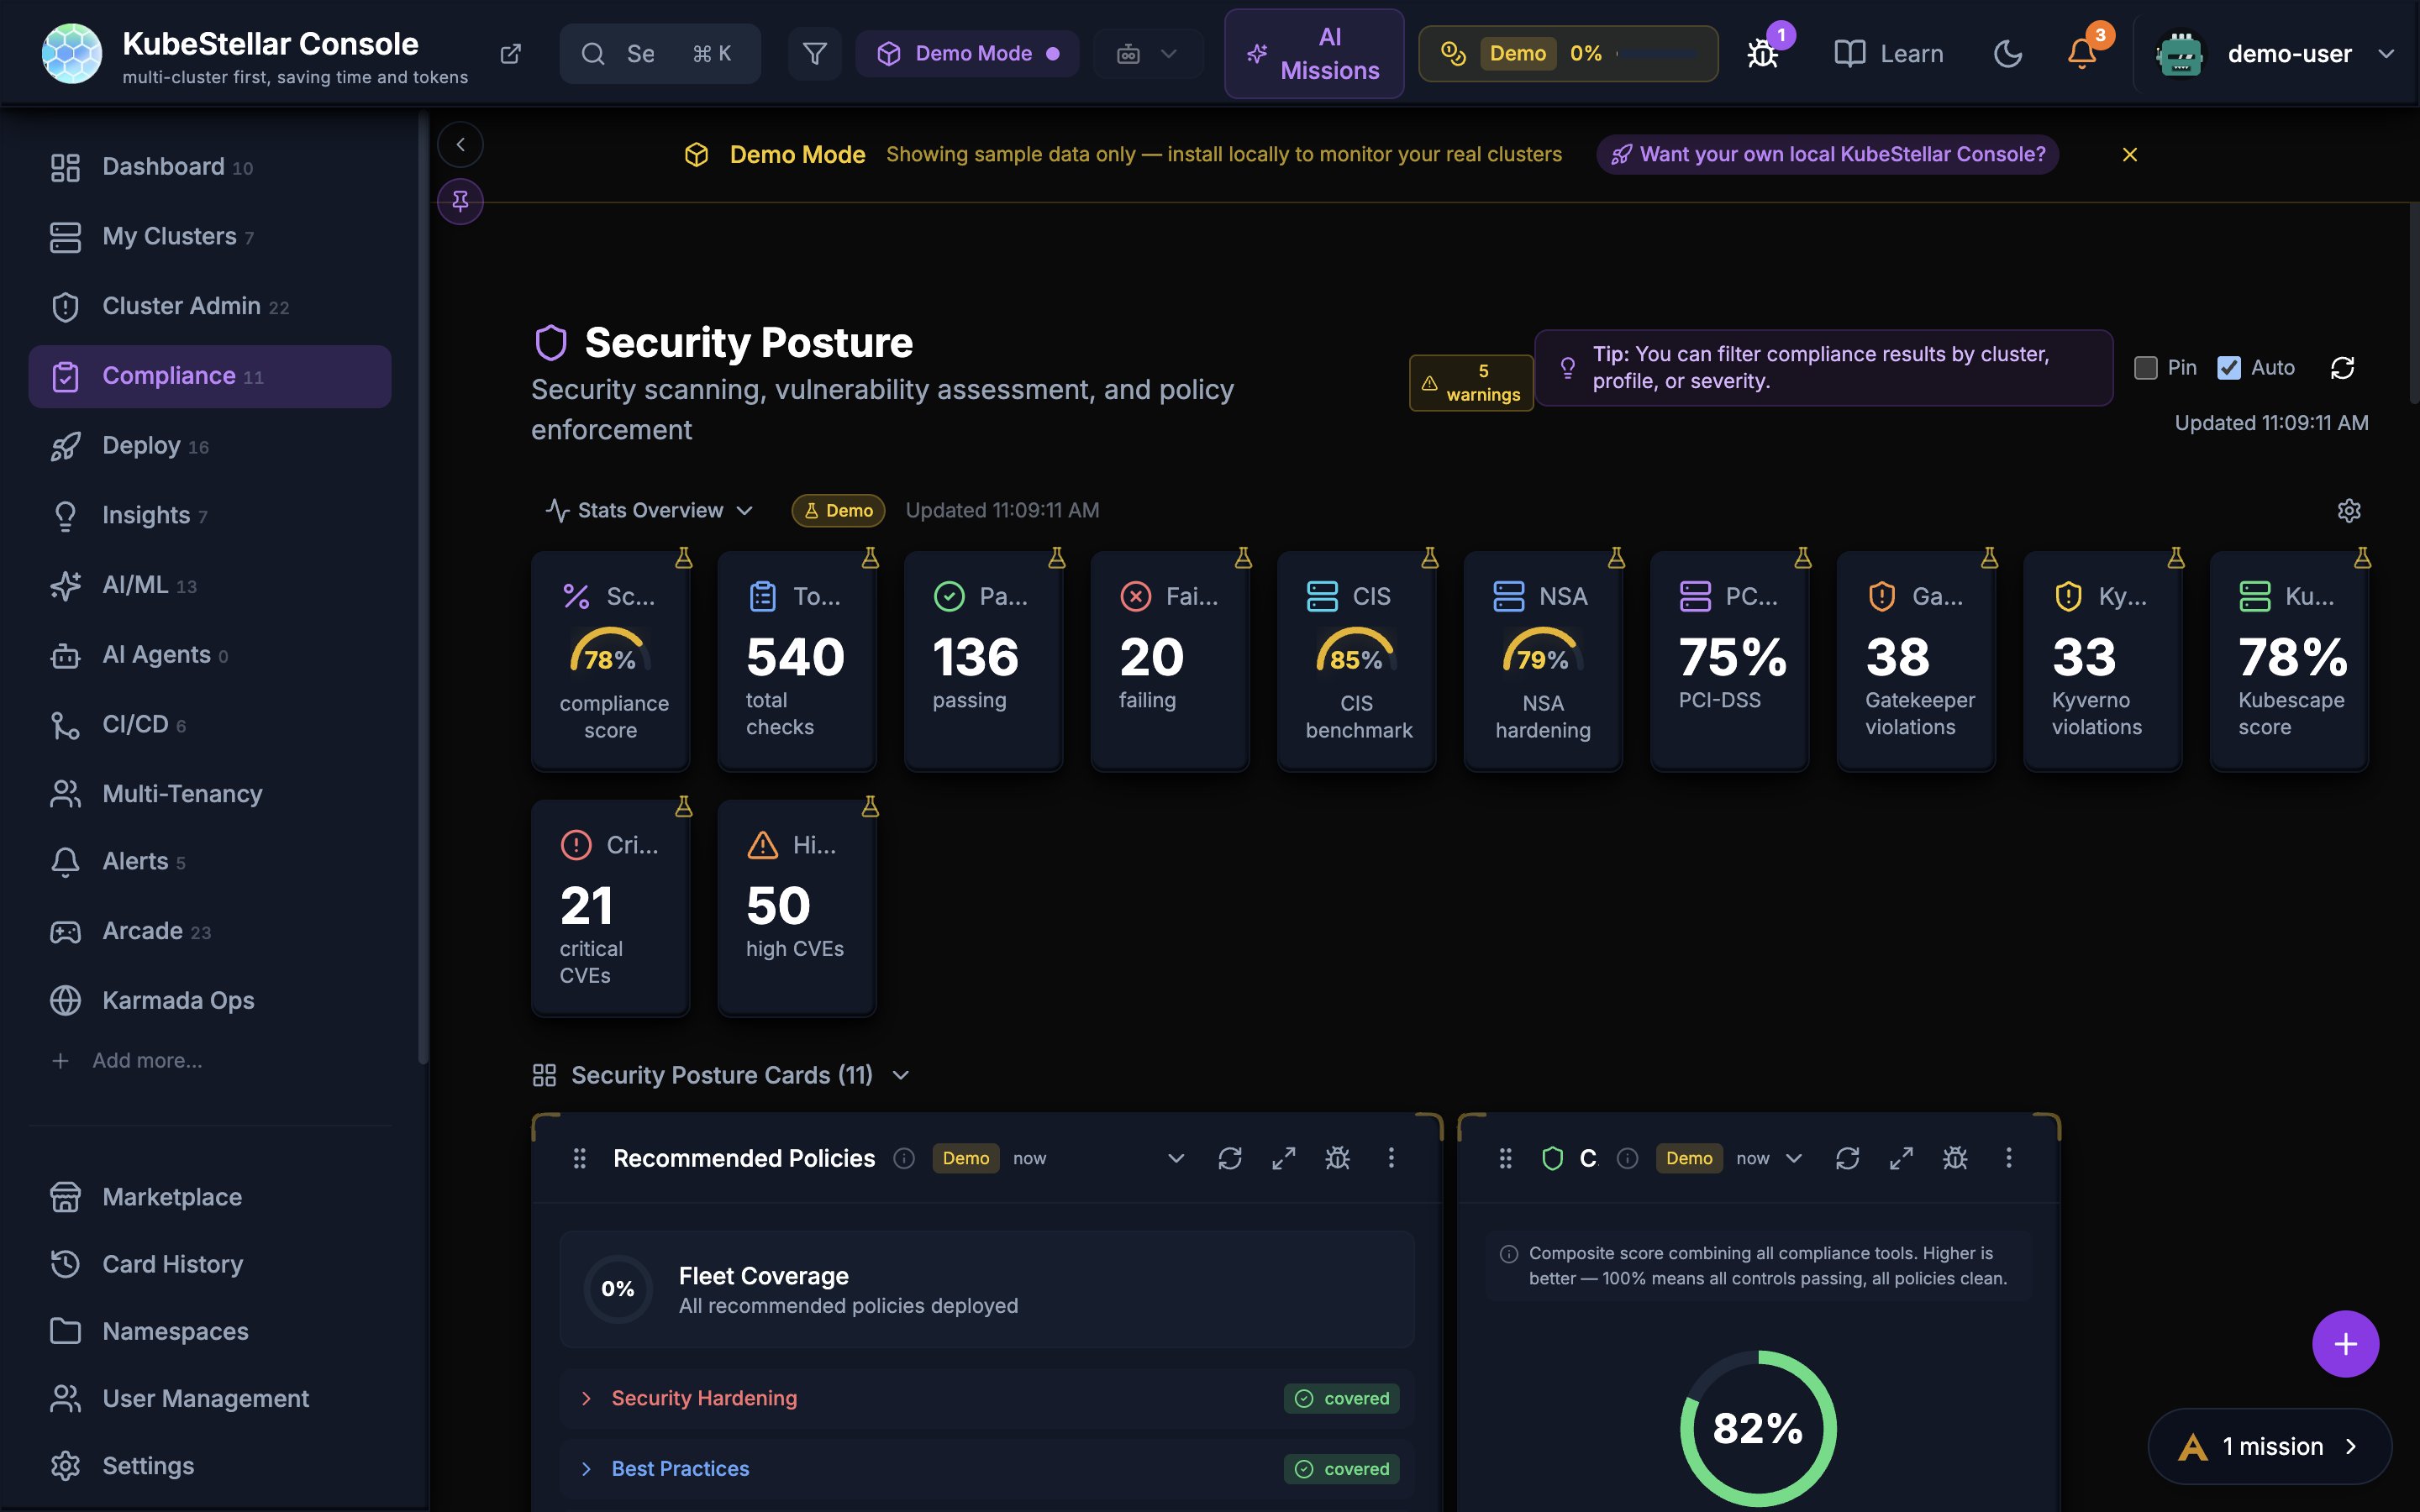The image size is (2420, 1512).
Task: Click Want your own local KubeStellar Console link
Action: point(1827,155)
